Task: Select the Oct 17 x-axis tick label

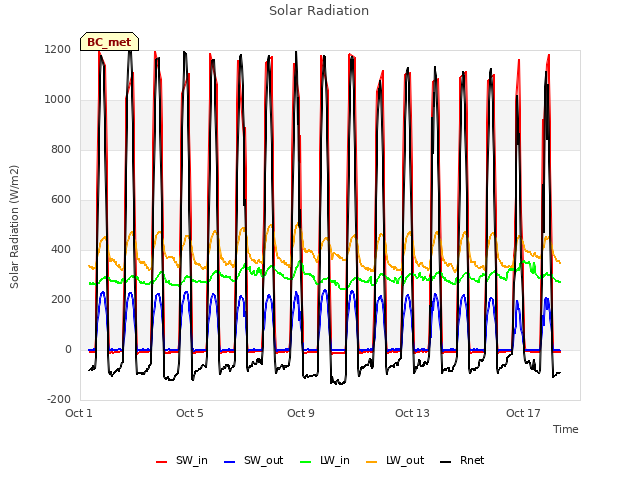Action: tap(523, 413)
